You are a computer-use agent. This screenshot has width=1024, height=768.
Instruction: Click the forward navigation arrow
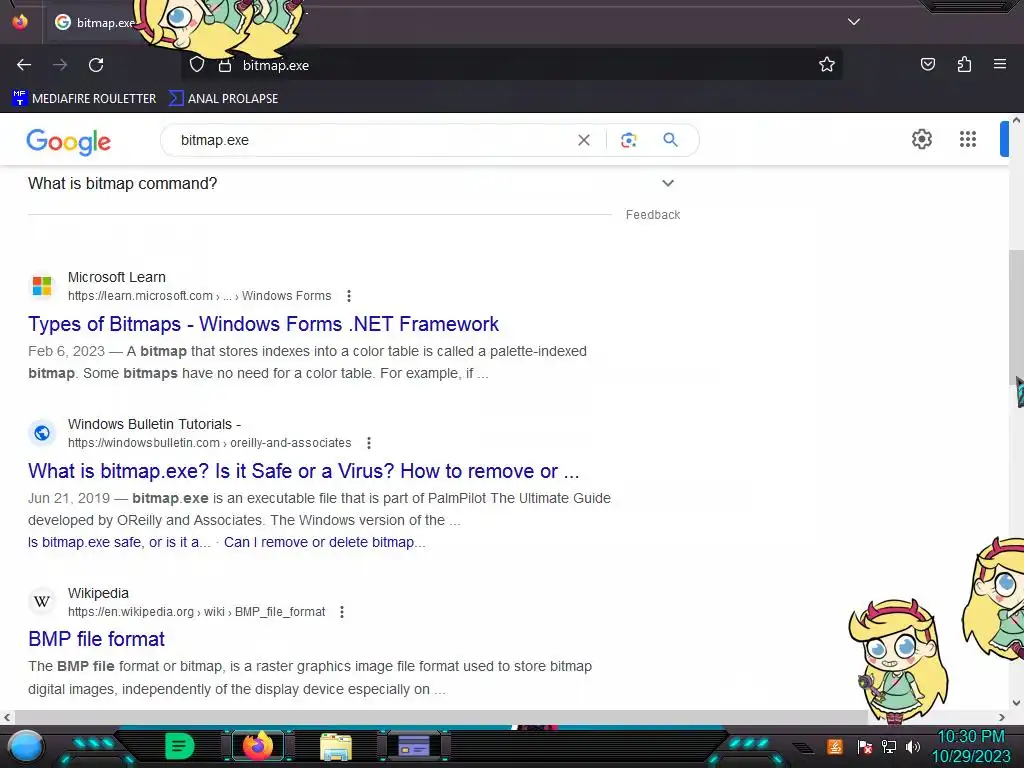point(60,65)
